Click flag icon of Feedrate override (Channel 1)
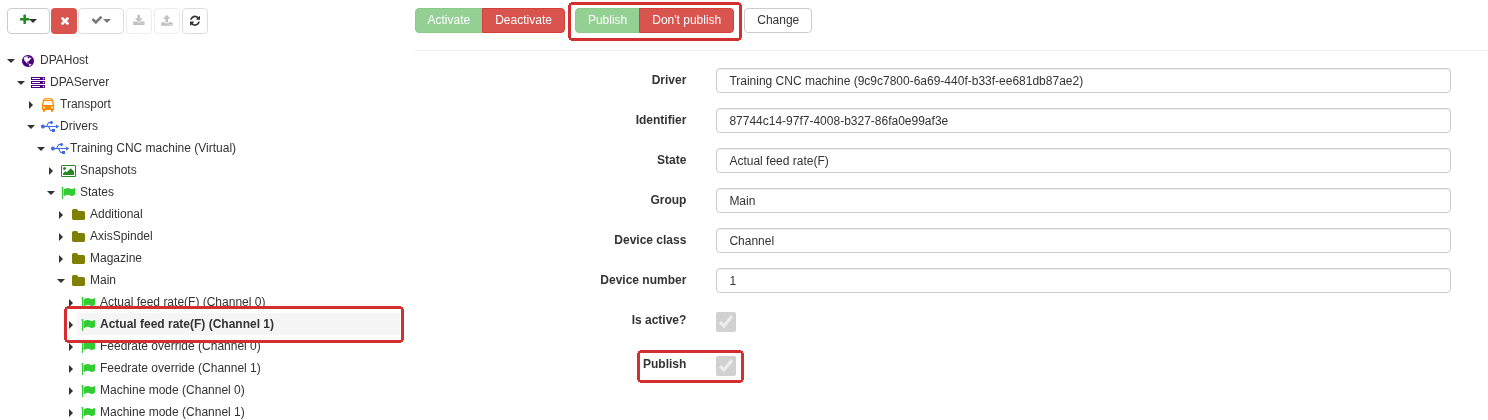The image size is (1488, 420). (88, 368)
